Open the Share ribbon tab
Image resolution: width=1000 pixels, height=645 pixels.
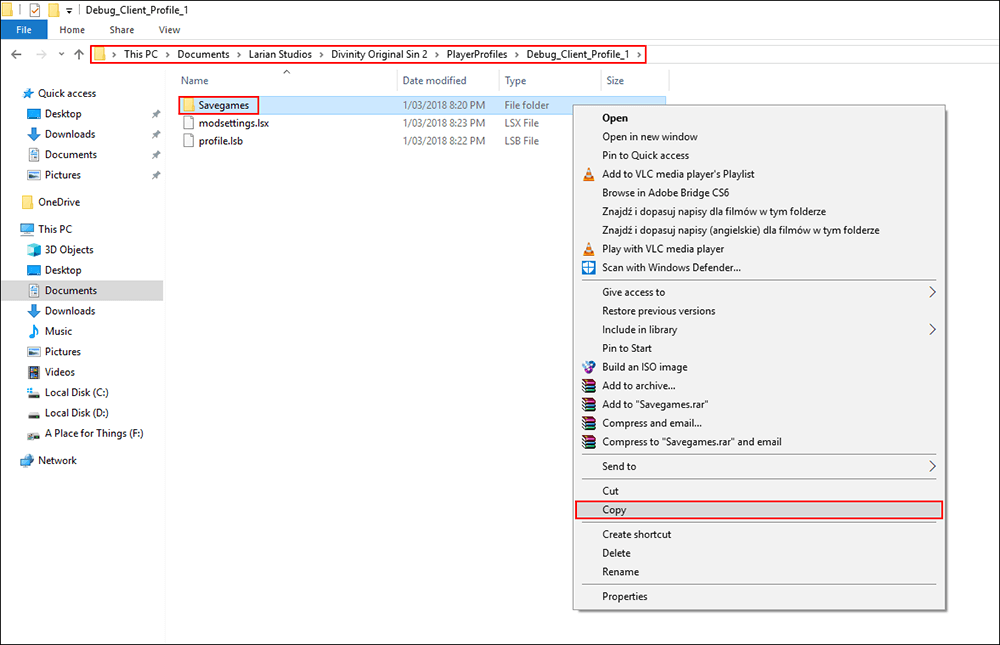pos(122,29)
